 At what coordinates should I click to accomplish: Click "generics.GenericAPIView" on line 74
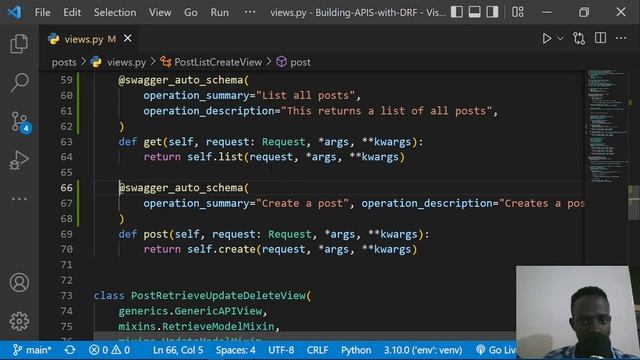pos(190,311)
